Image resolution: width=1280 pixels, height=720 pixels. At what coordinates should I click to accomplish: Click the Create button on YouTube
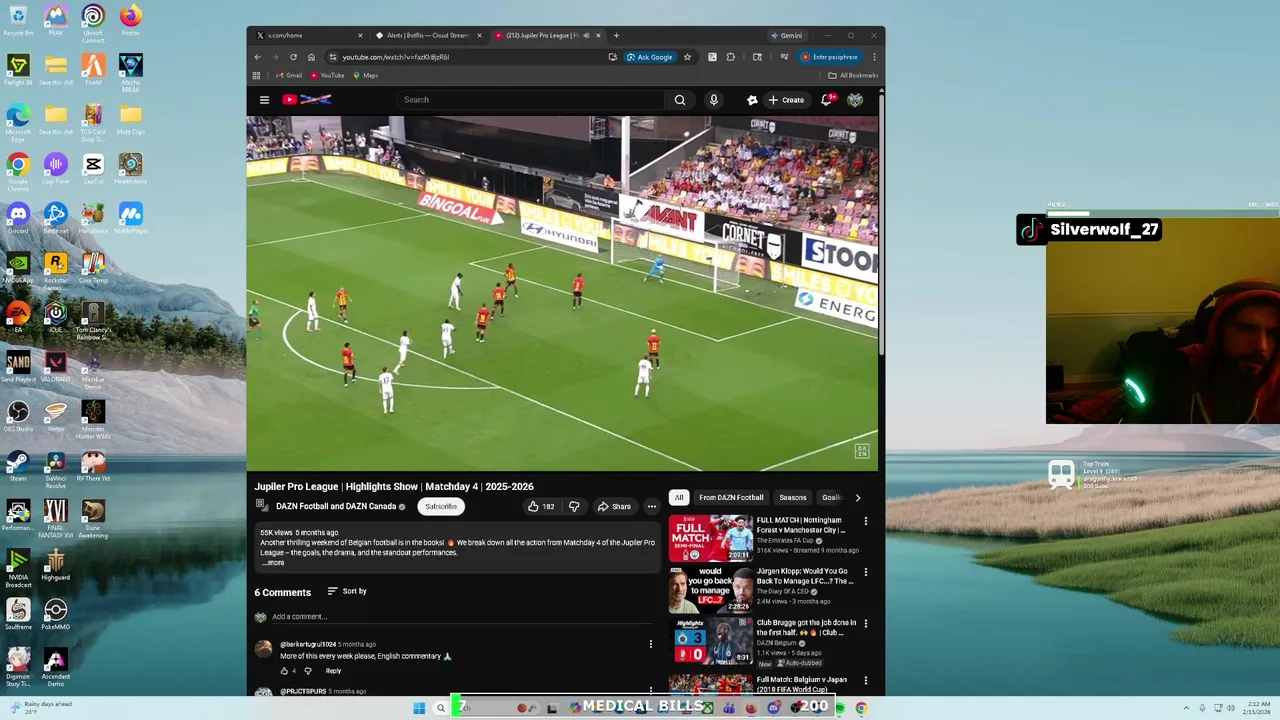(x=786, y=100)
